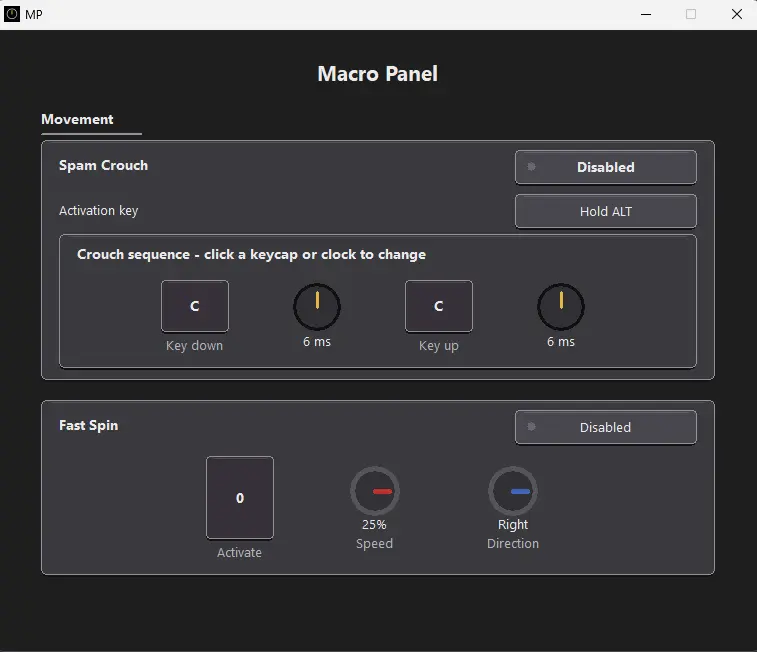Adjust the red Speed dial
Viewport: 757px width, 652px height.
(375, 491)
